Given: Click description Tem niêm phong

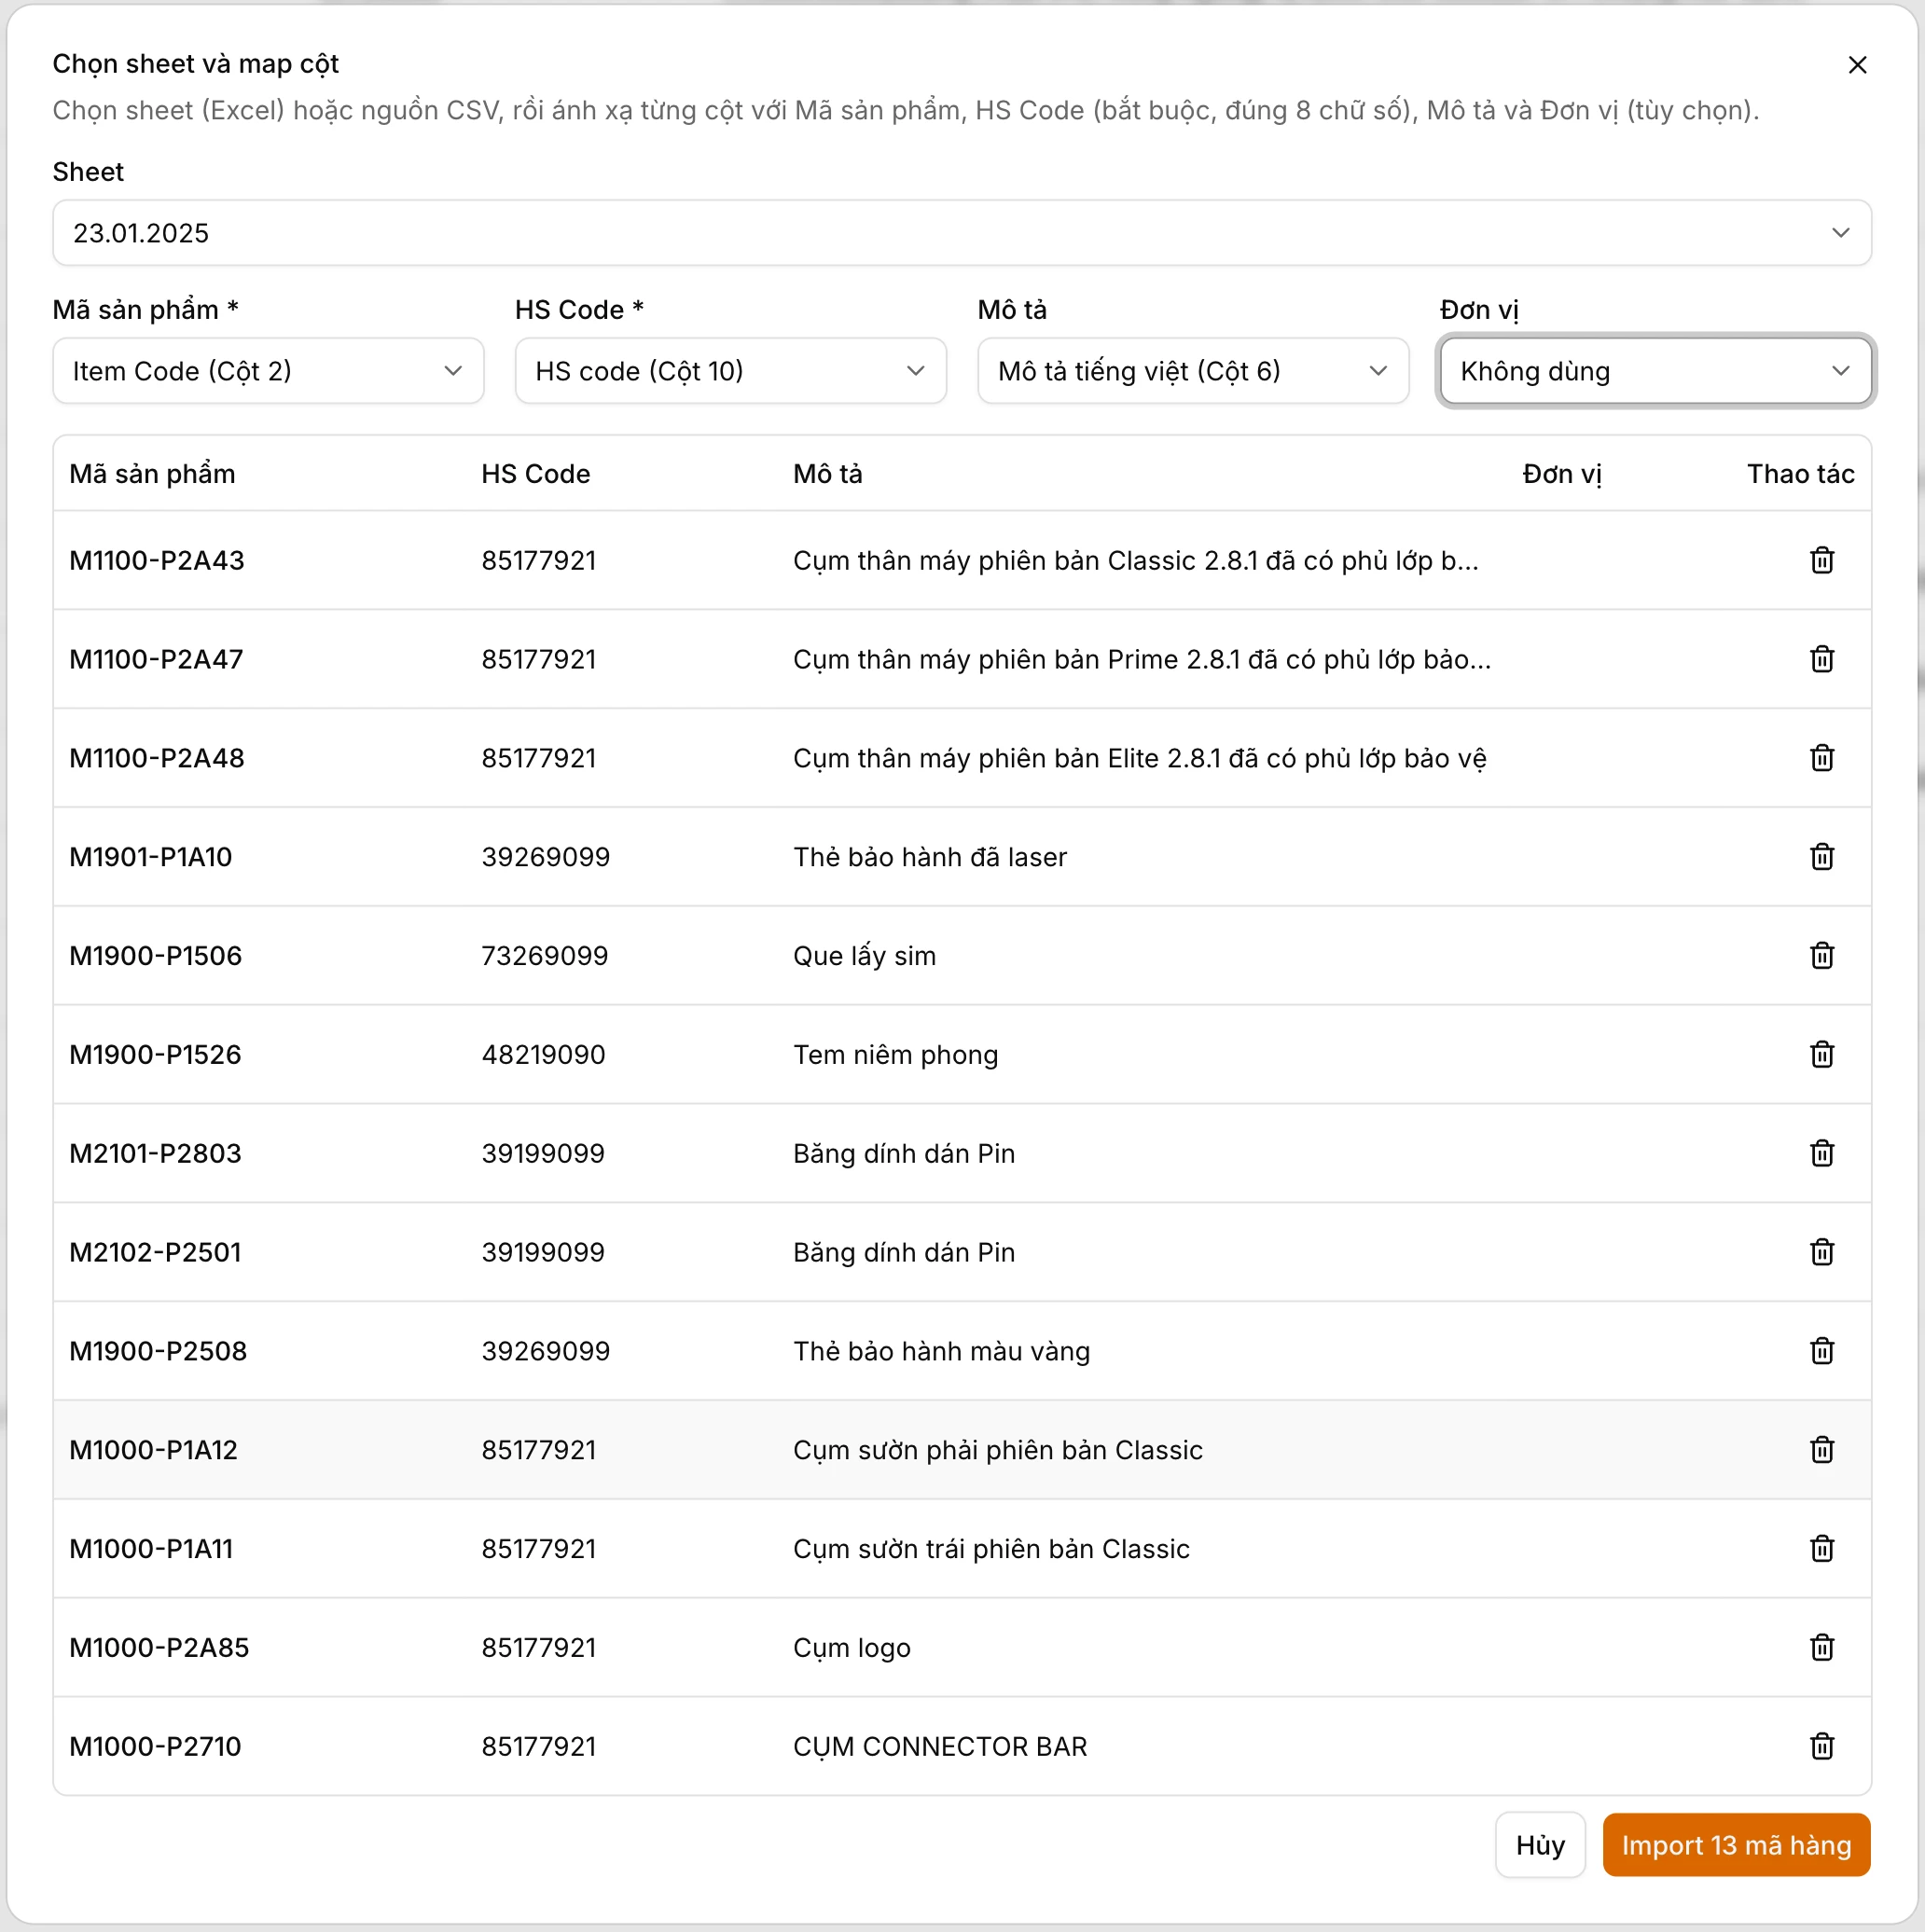Looking at the screenshot, I should click(895, 1055).
